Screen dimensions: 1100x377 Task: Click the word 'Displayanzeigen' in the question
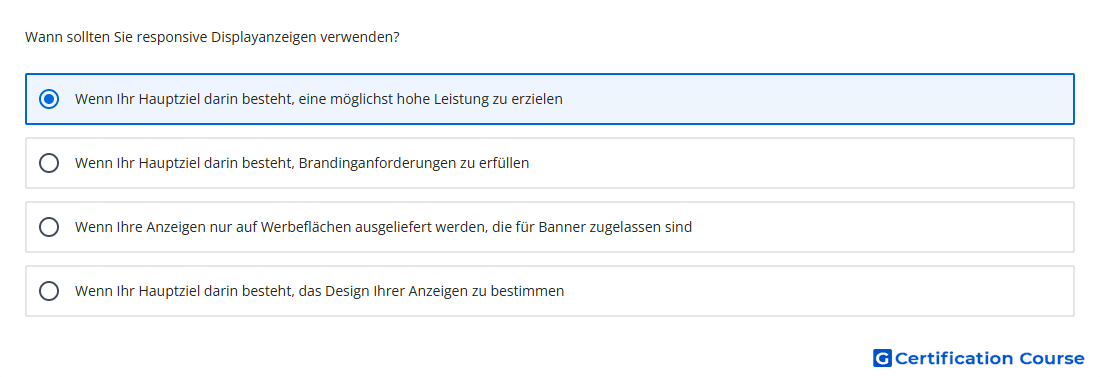pos(264,37)
